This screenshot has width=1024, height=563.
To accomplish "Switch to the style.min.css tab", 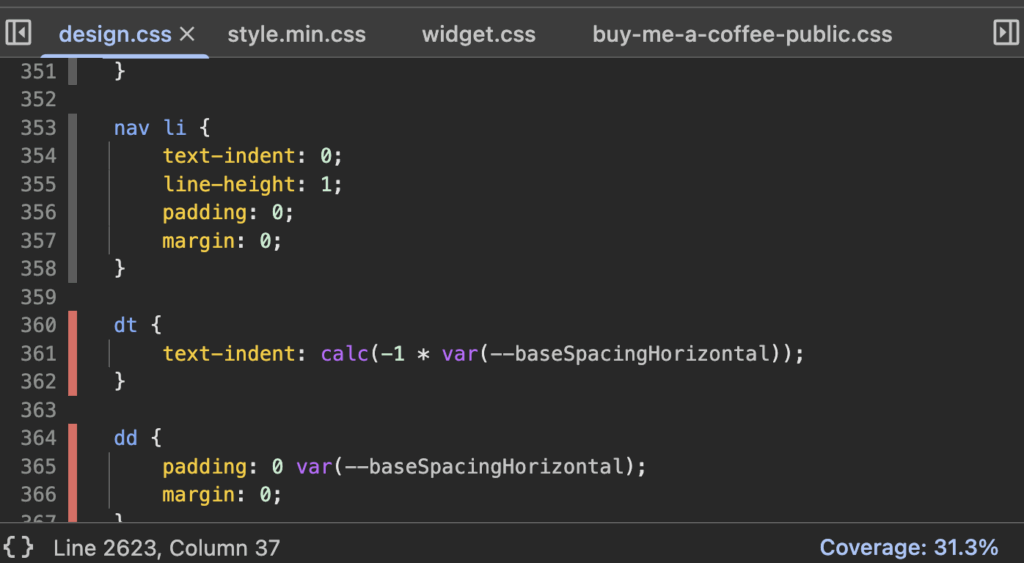I will pyautogui.click(x=296, y=34).
